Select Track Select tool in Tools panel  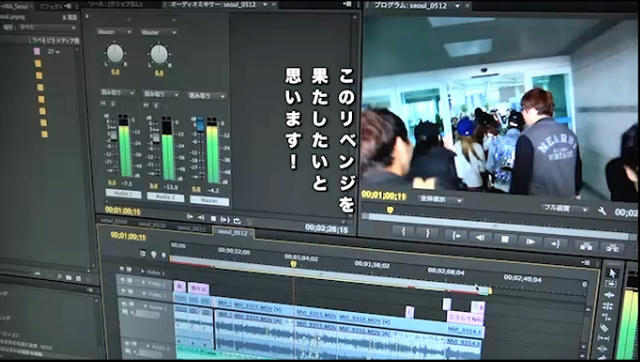coord(611,284)
